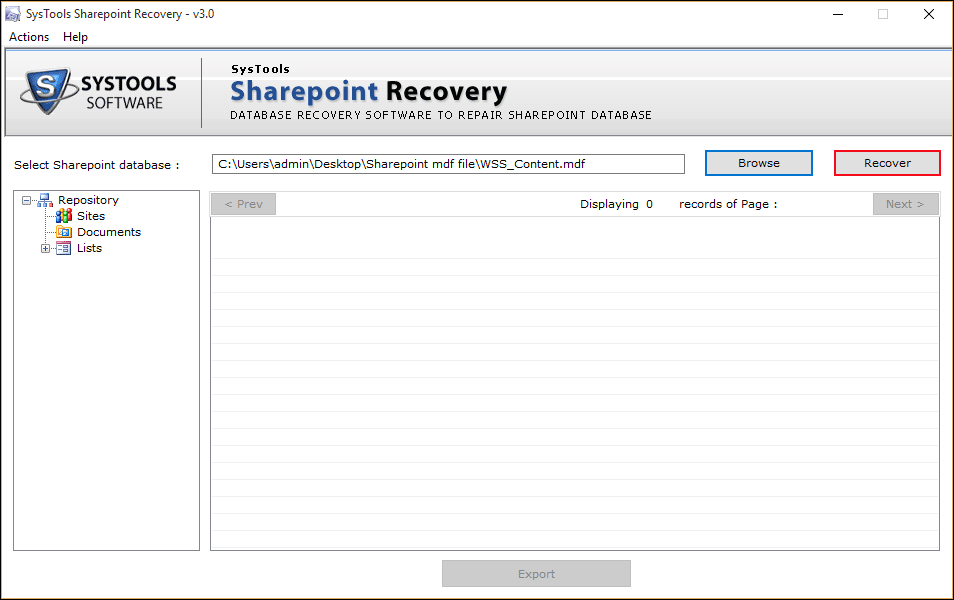Click the 'records of Page :' text
Viewport: 954px width, 600px height.
(728, 204)
